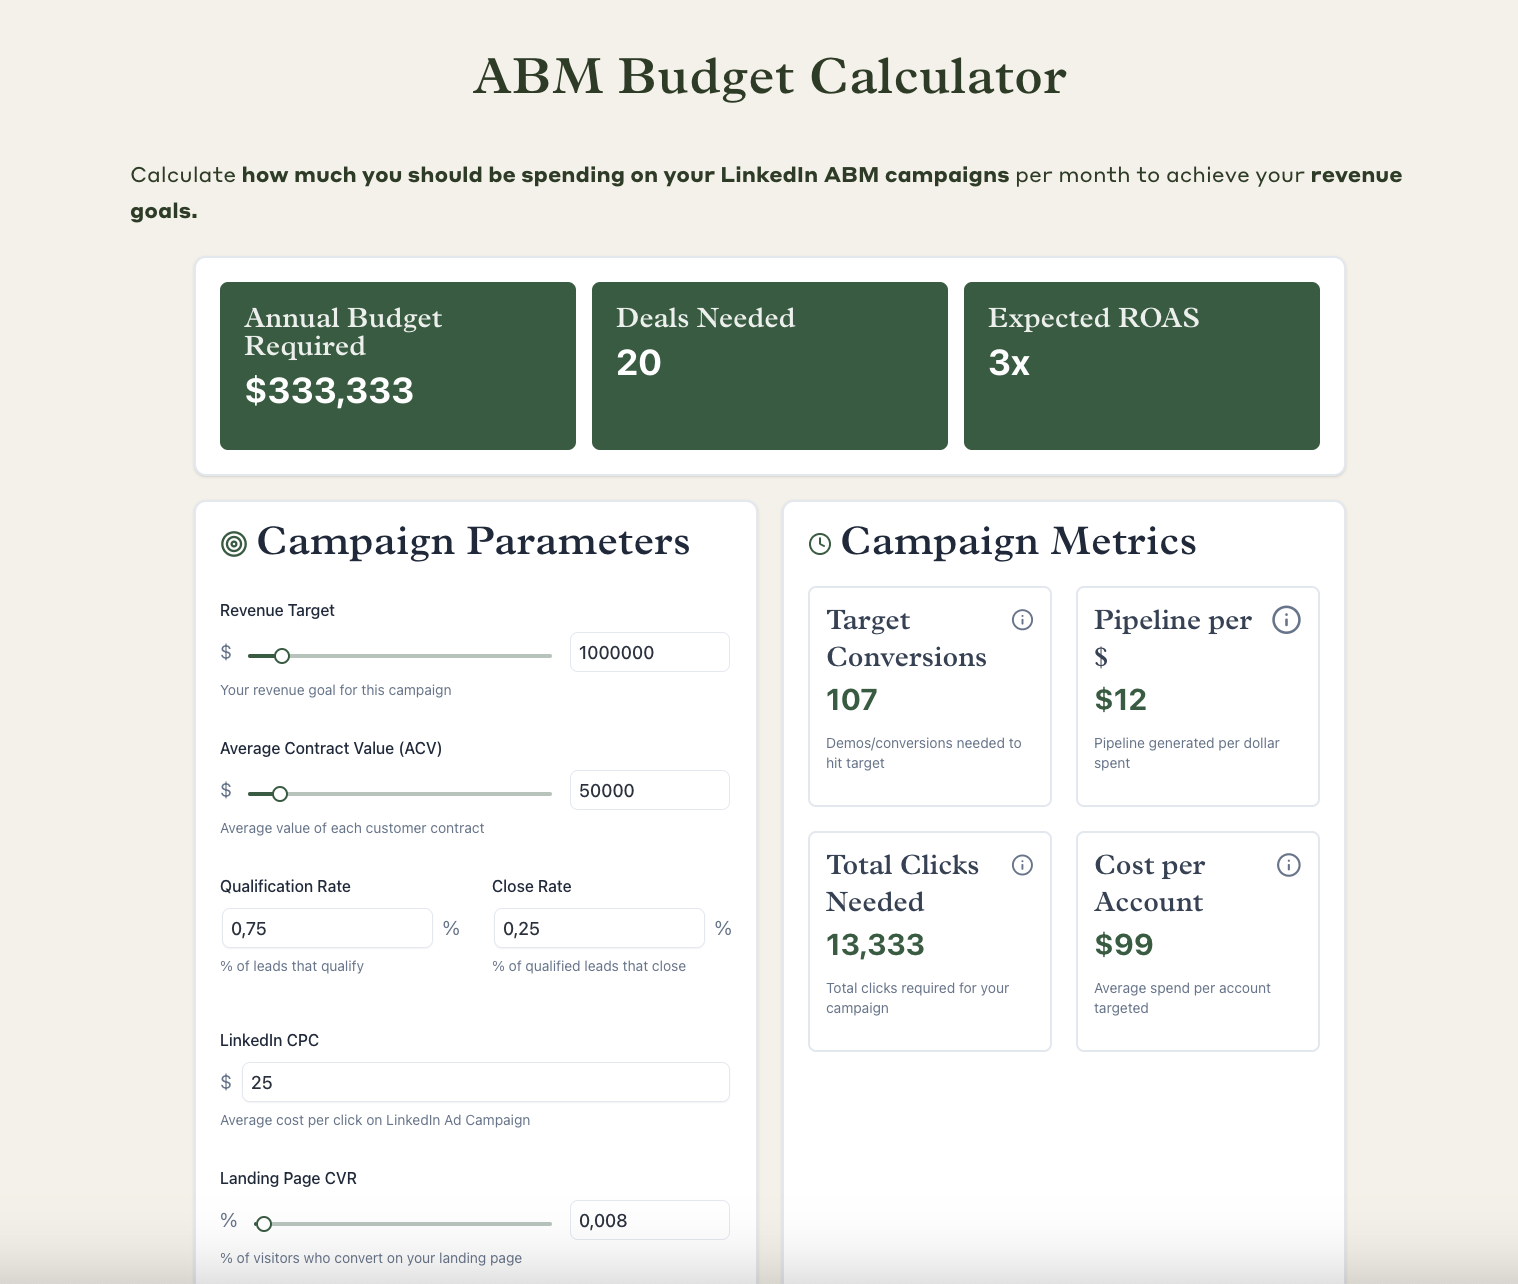Edit the Close Rate input field
Screen dimensions: 1518x1284
coord(599,928)
